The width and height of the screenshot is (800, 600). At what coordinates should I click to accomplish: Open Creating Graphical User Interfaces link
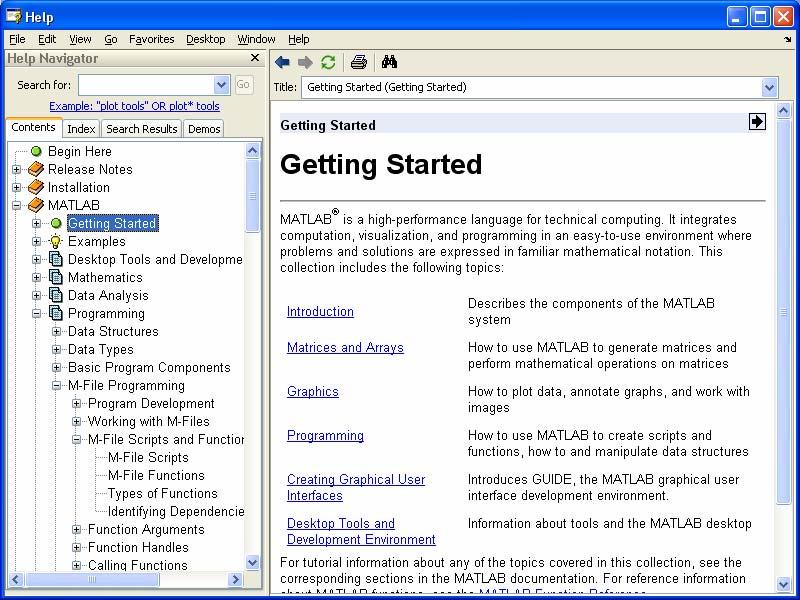[356, 487]
